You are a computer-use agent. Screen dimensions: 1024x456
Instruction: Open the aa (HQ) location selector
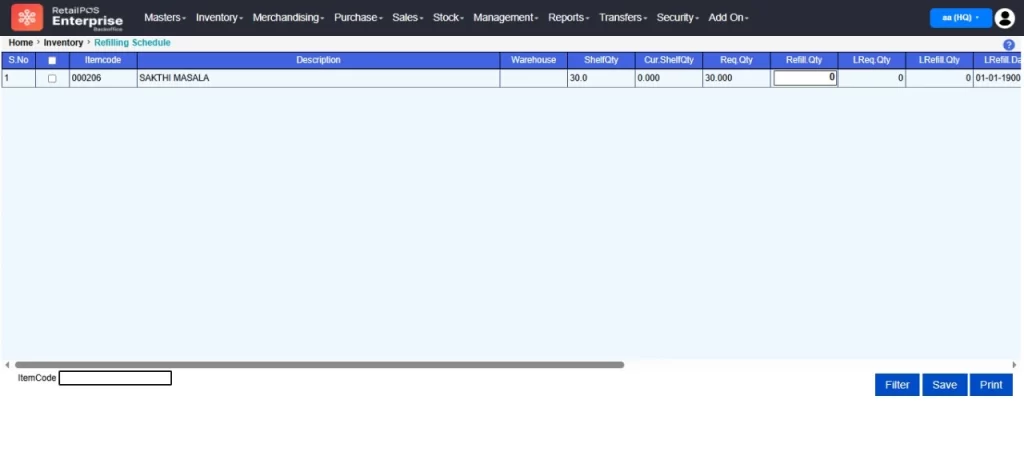[x=961, y=18]
